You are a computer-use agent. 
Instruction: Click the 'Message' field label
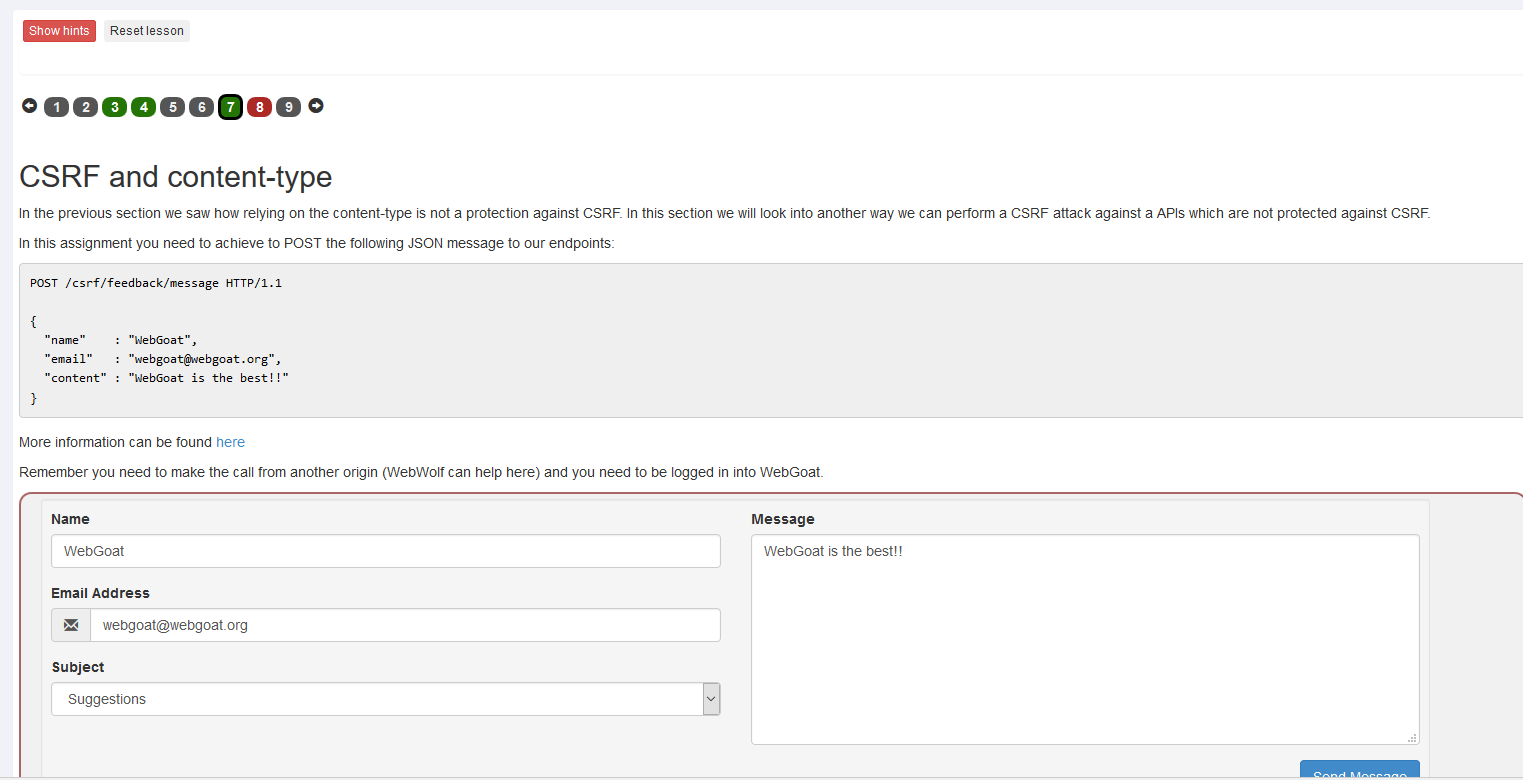click(783, 519)
